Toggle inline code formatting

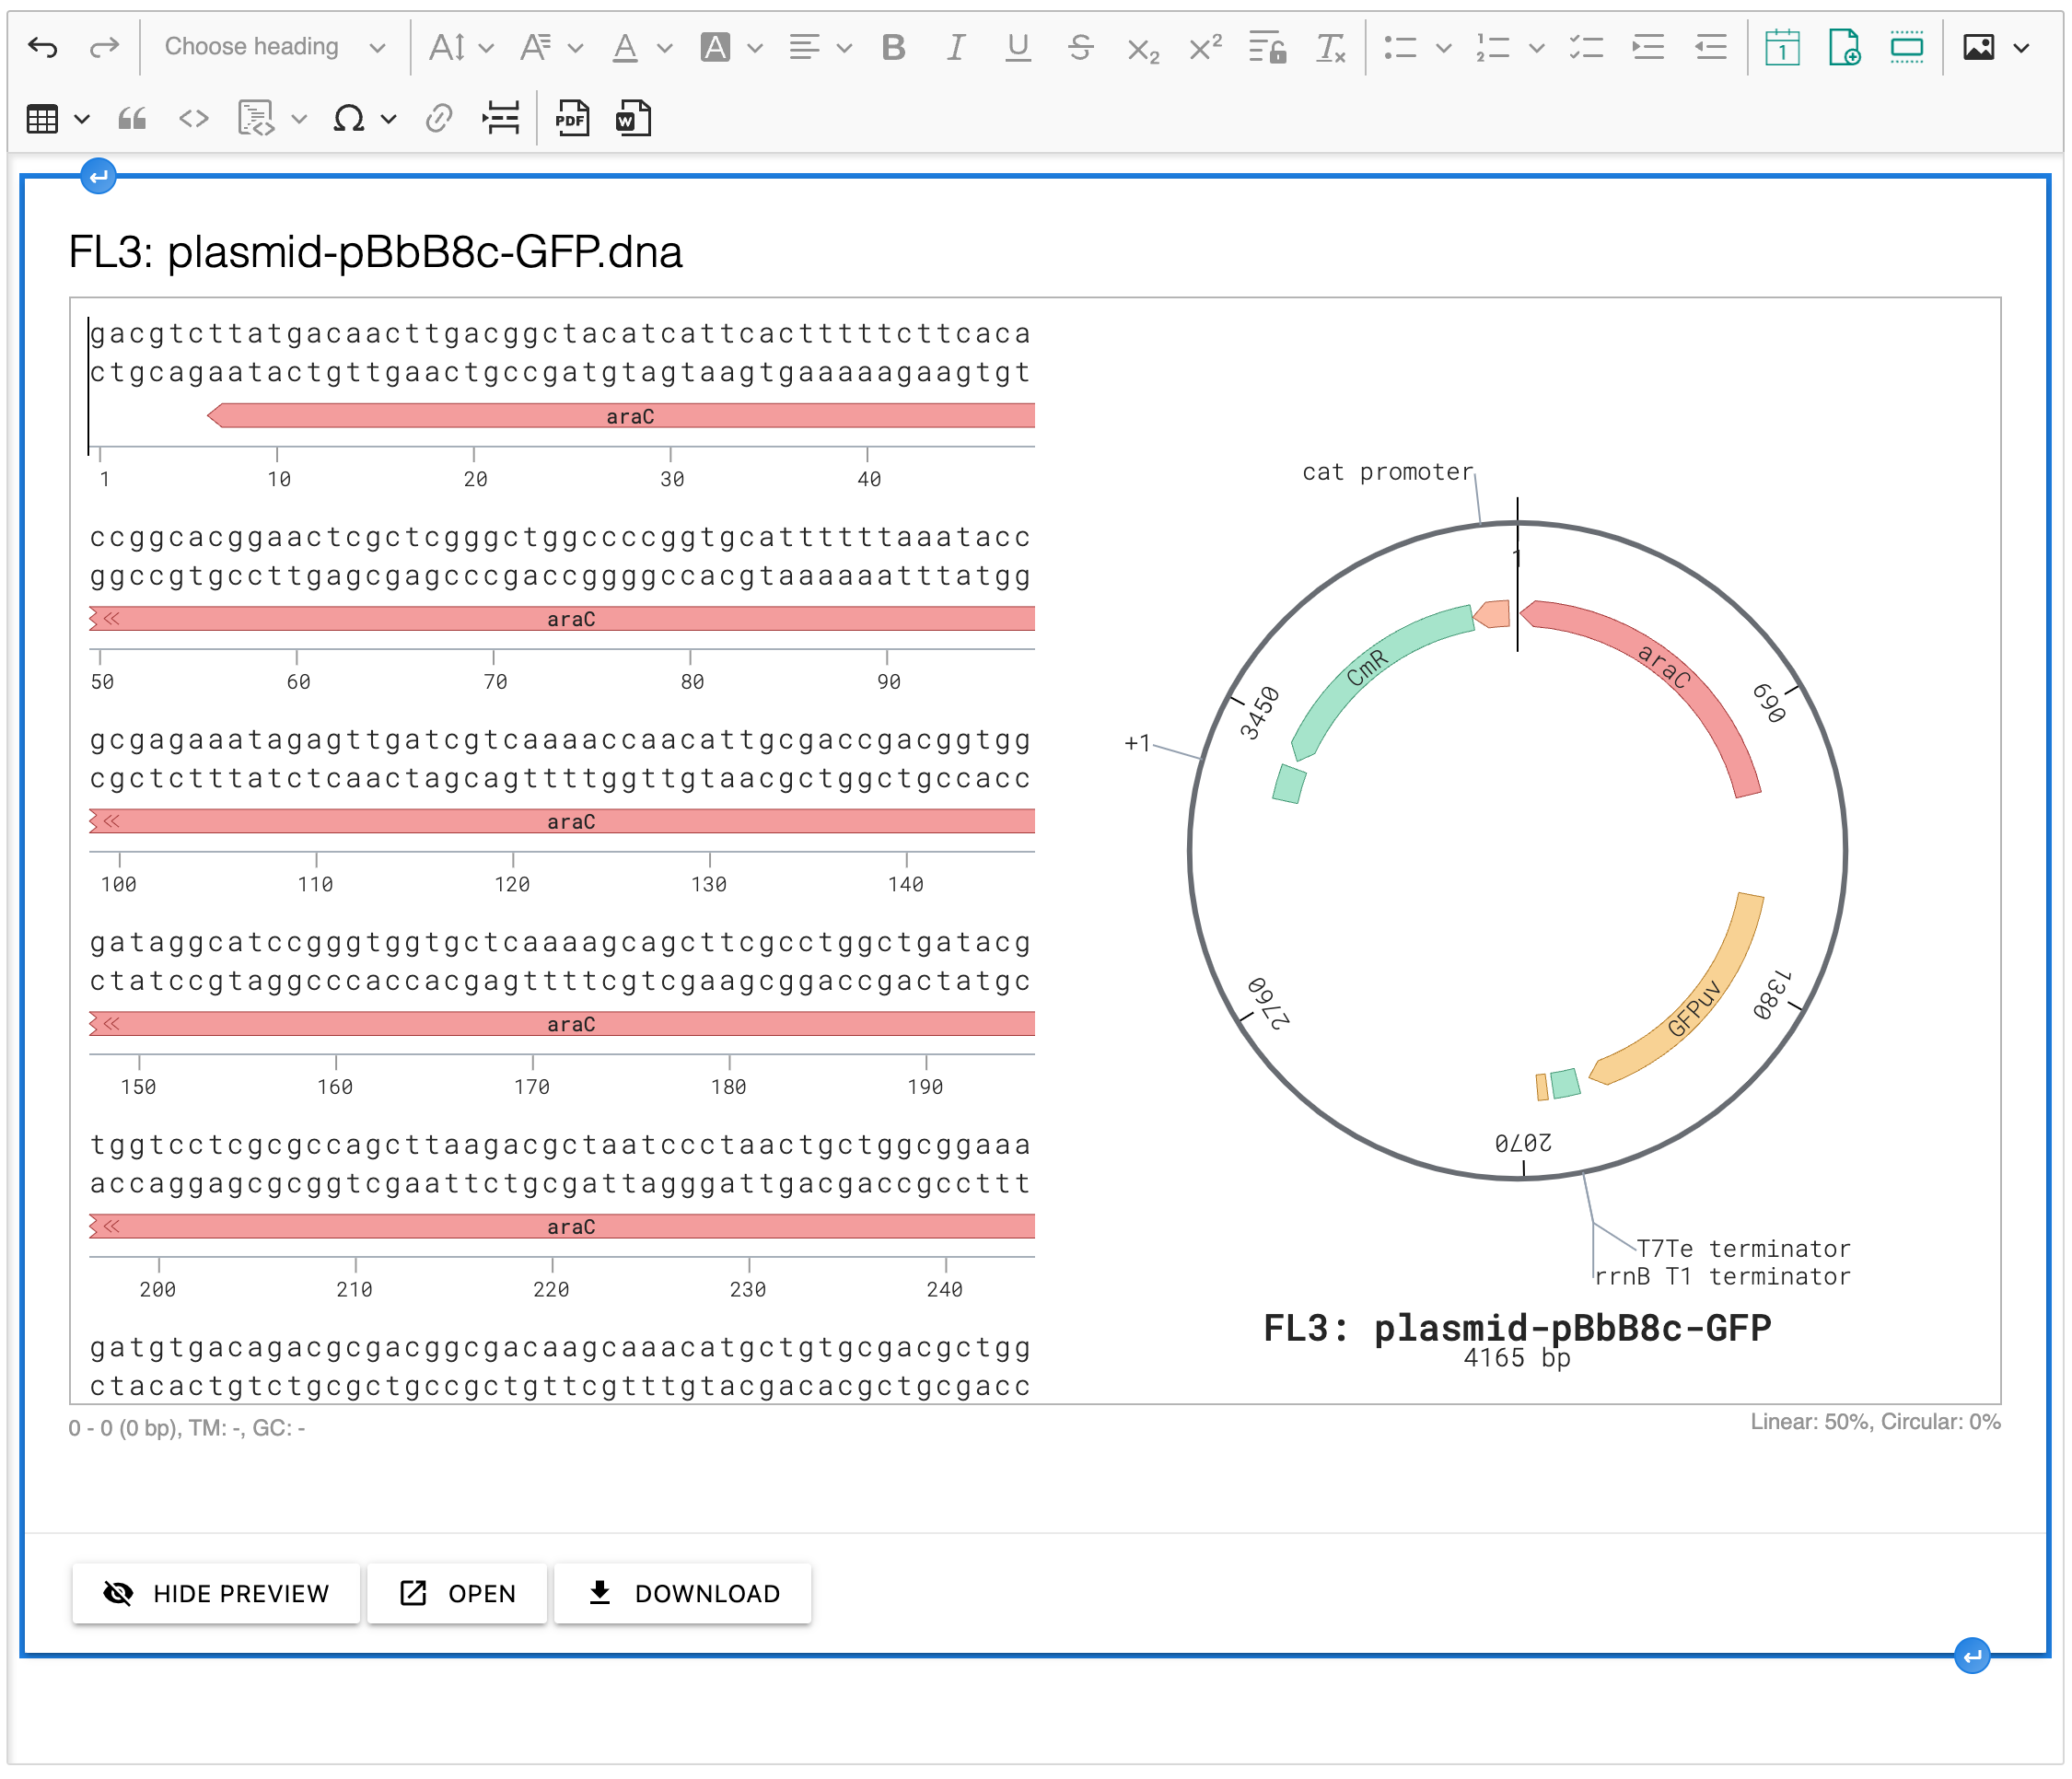point(194,119)
